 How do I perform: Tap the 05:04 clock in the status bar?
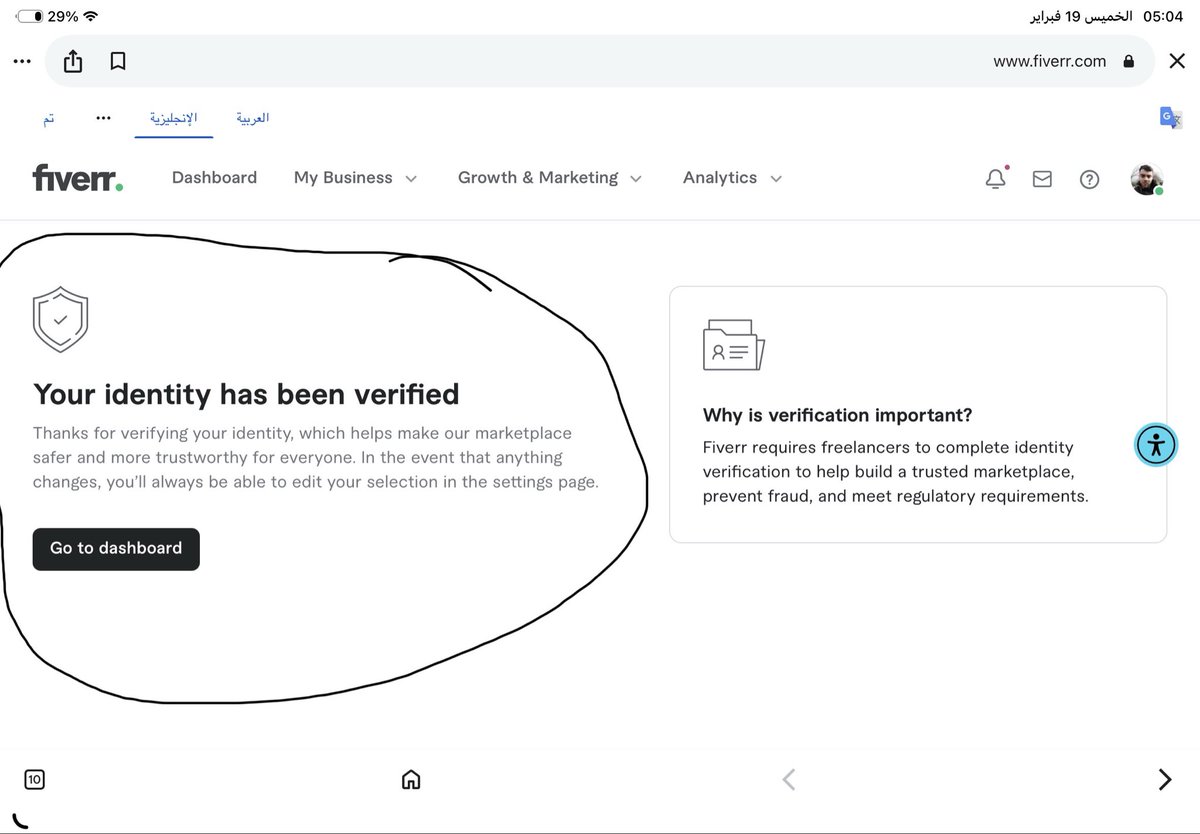1163,16
